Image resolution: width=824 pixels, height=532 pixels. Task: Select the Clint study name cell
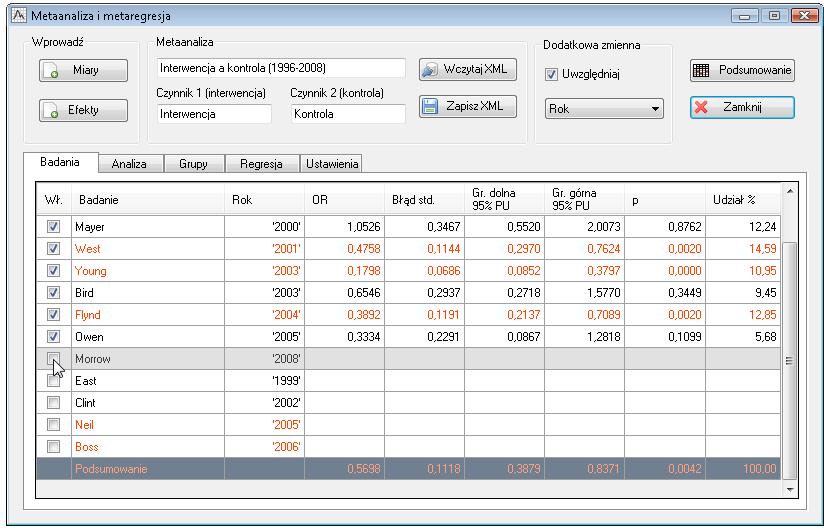pos(148,403)
